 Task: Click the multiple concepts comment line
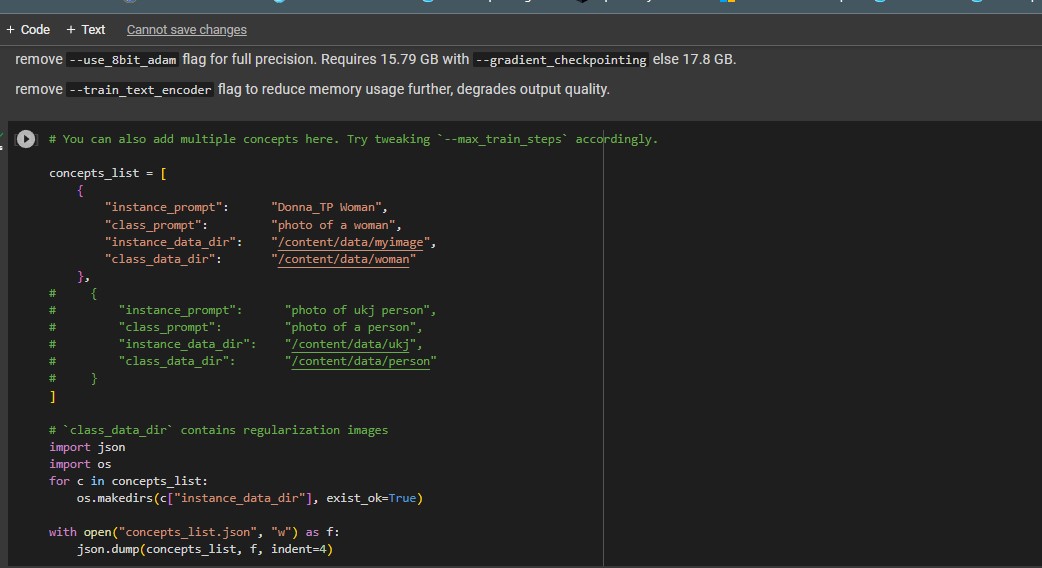pos(354,140)
